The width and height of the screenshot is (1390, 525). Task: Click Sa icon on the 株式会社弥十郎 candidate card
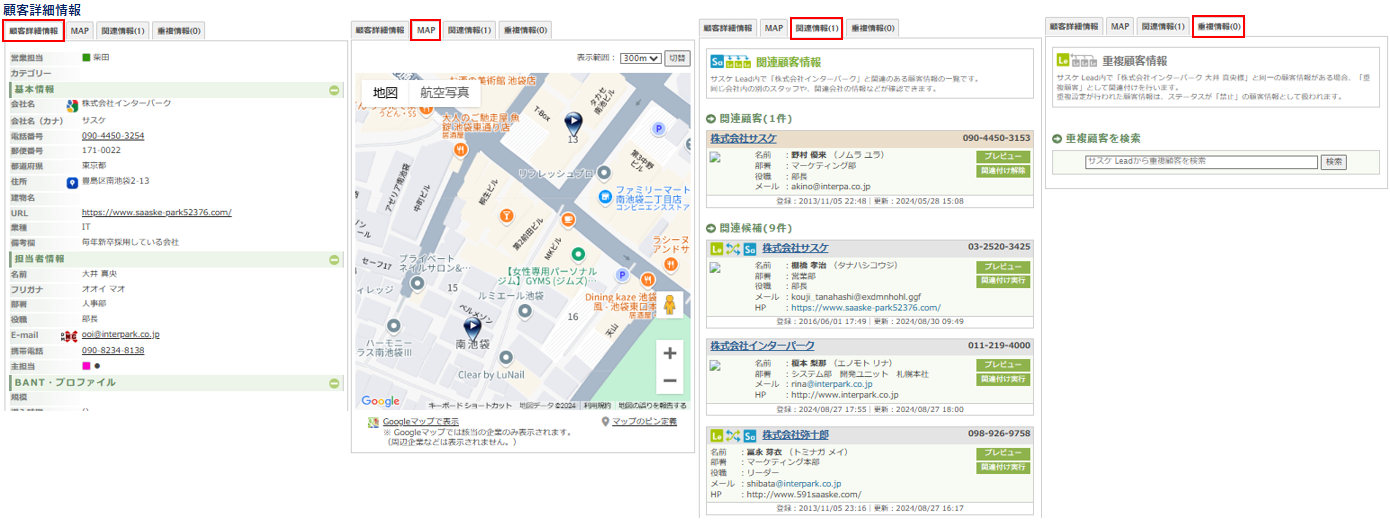(749, 435)
